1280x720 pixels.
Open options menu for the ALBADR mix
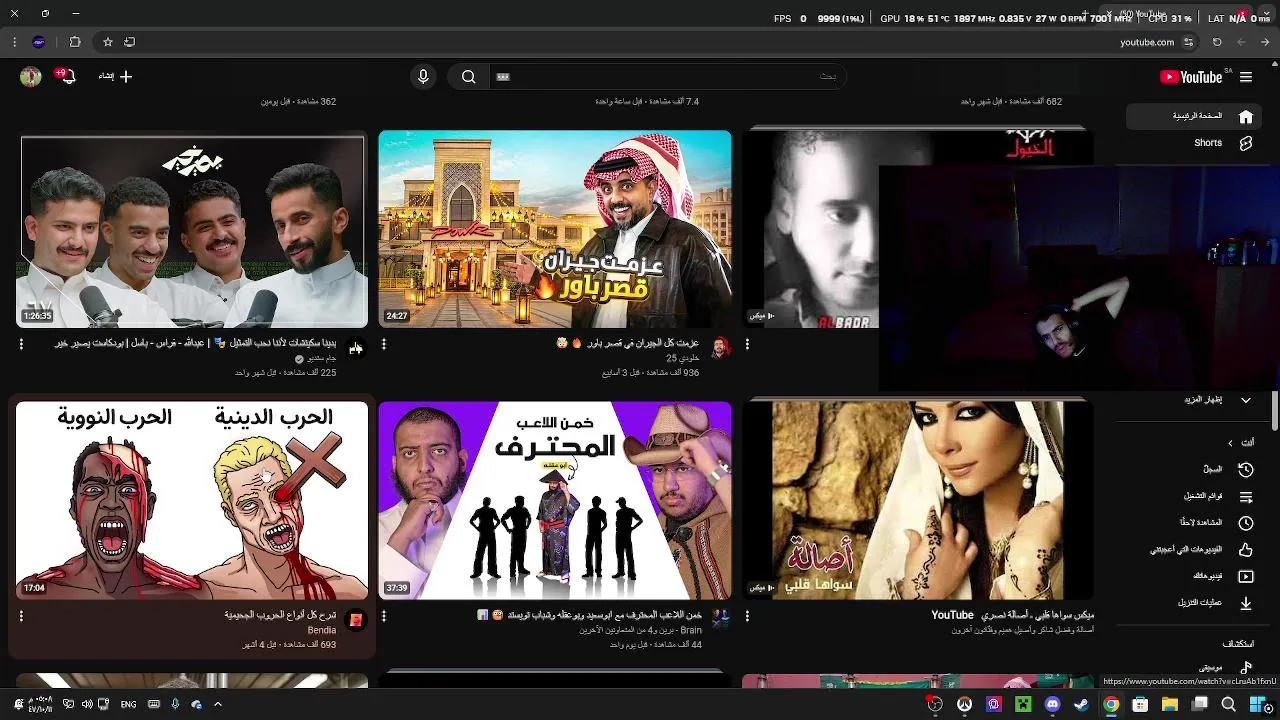point(747,344)
